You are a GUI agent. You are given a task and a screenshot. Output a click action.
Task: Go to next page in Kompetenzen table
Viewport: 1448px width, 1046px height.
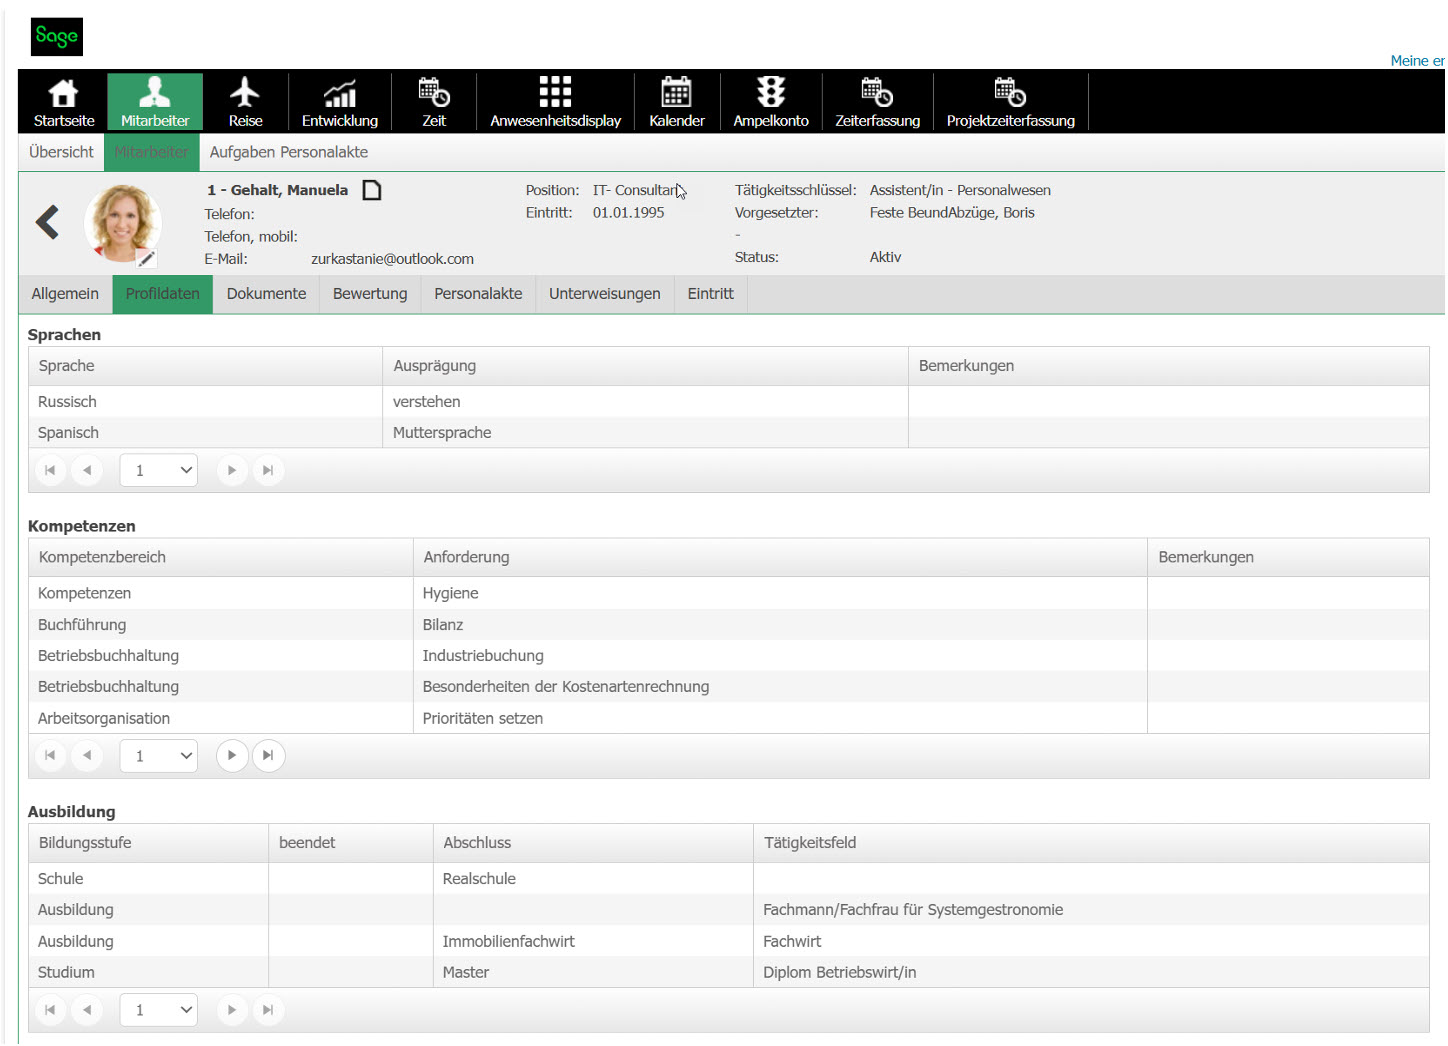click(232, 756)
